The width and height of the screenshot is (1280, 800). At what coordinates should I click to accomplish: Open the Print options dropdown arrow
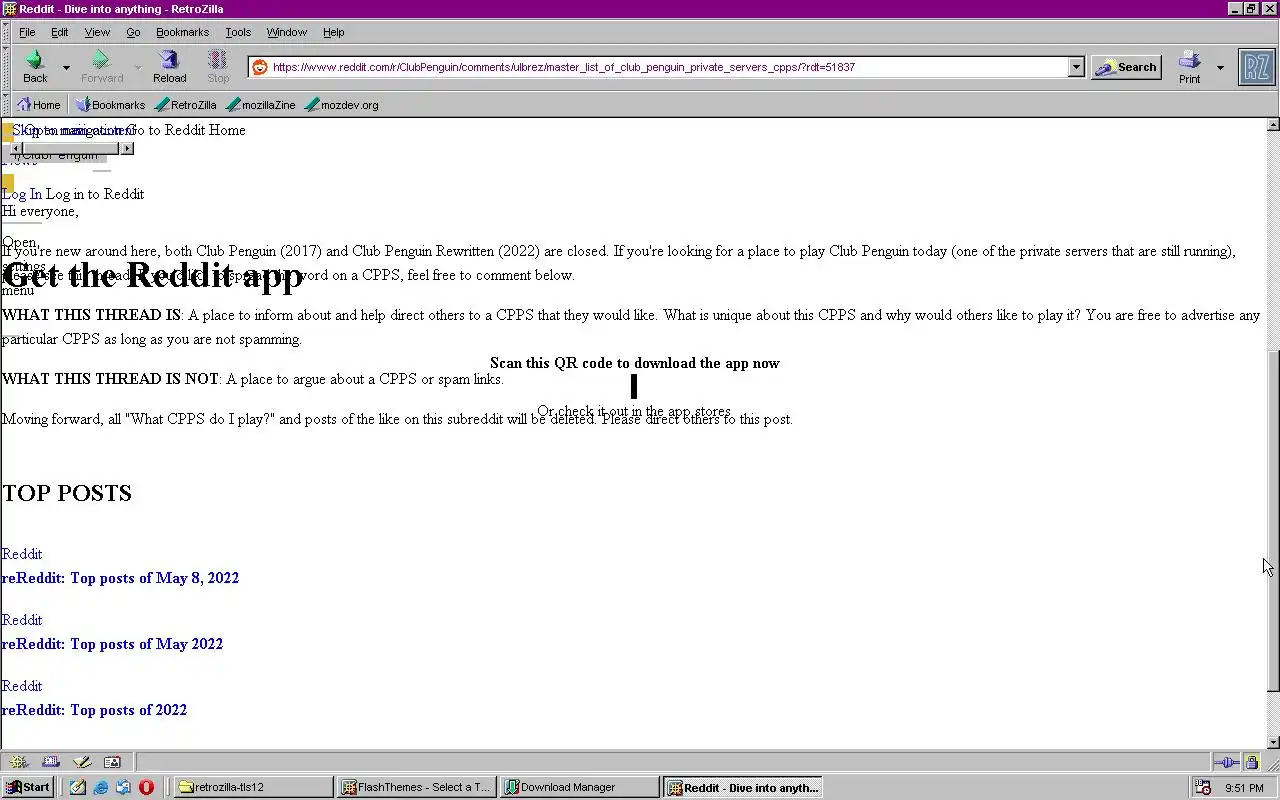pos(1220,68)
